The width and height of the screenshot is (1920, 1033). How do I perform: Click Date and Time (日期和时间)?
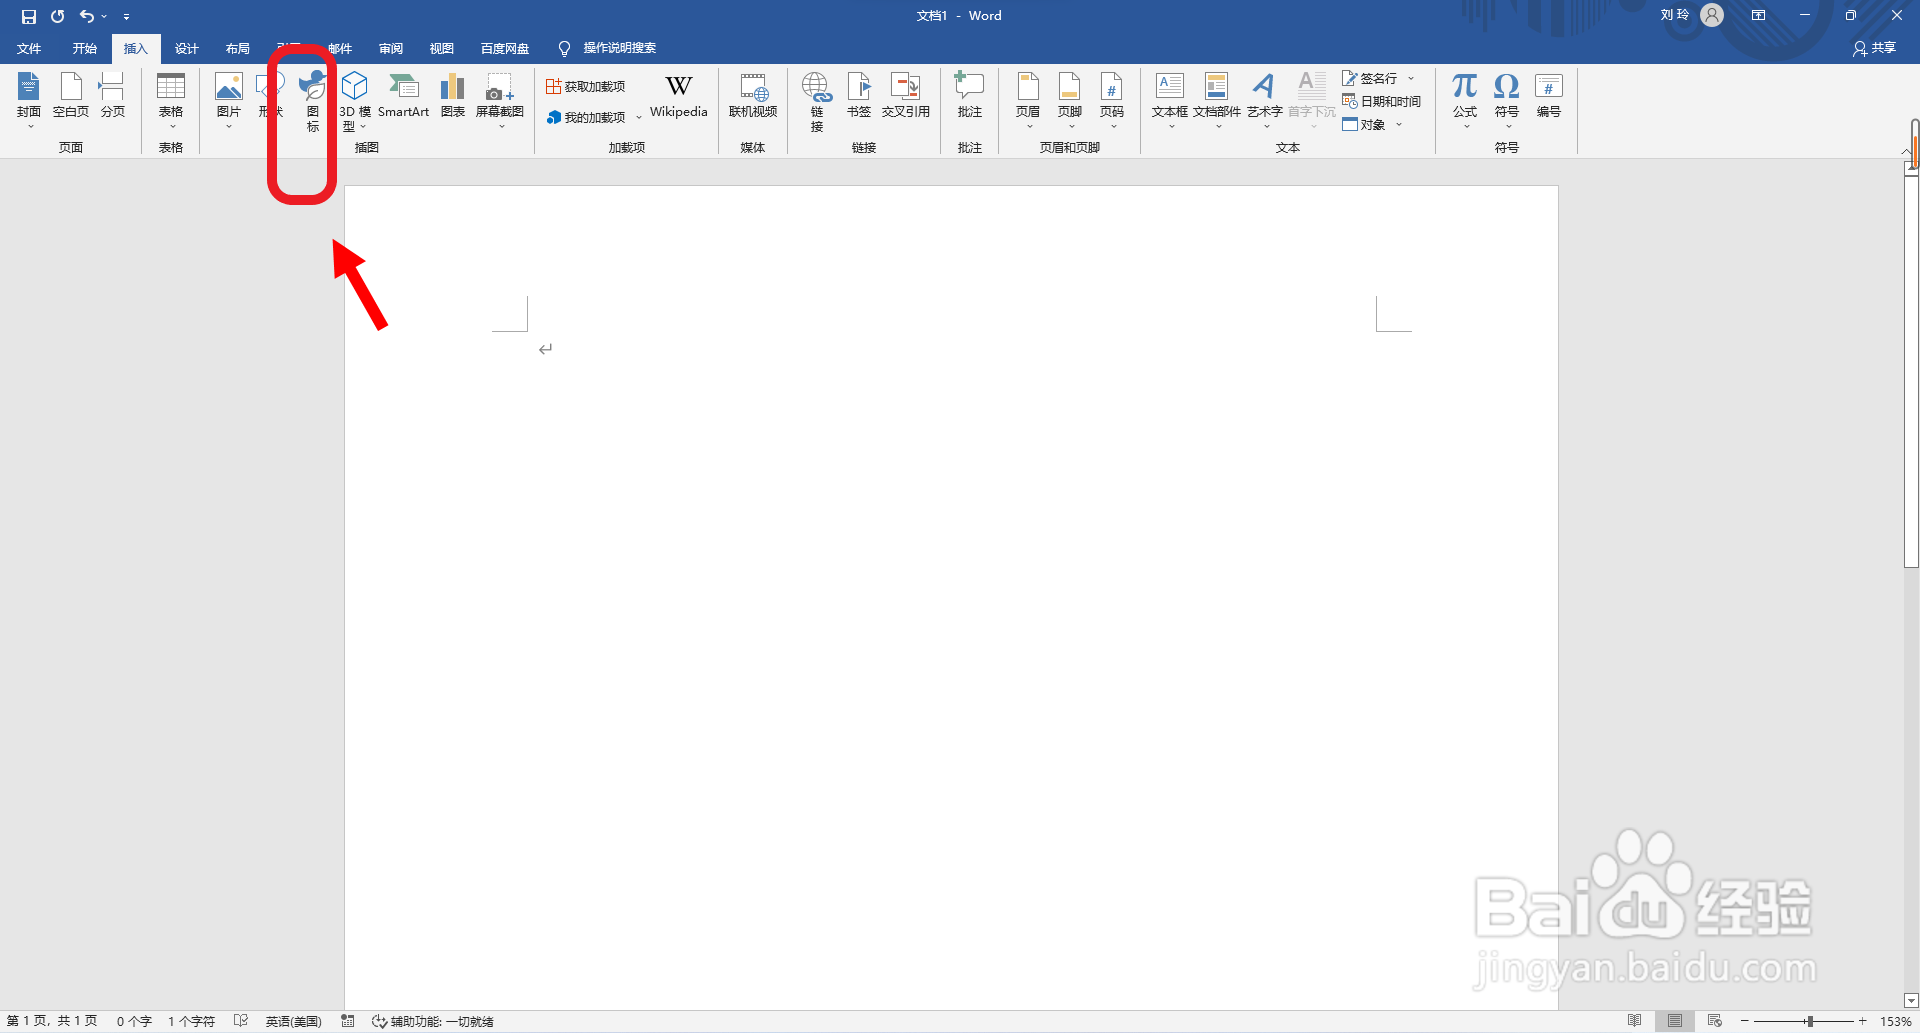click(1382, 101)
